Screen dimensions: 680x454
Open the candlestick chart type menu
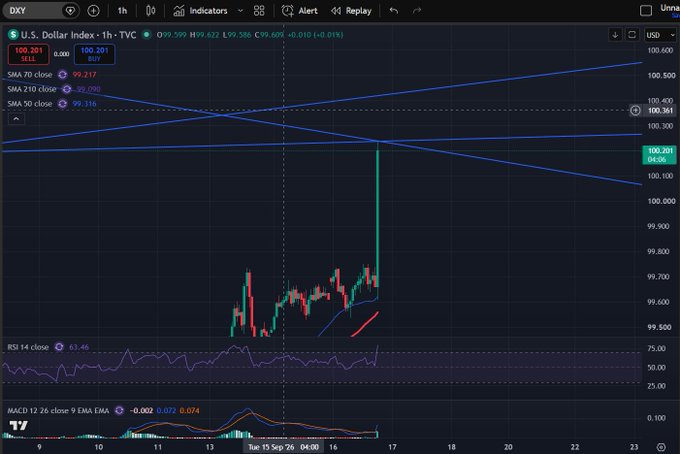(x=150, y=10)
